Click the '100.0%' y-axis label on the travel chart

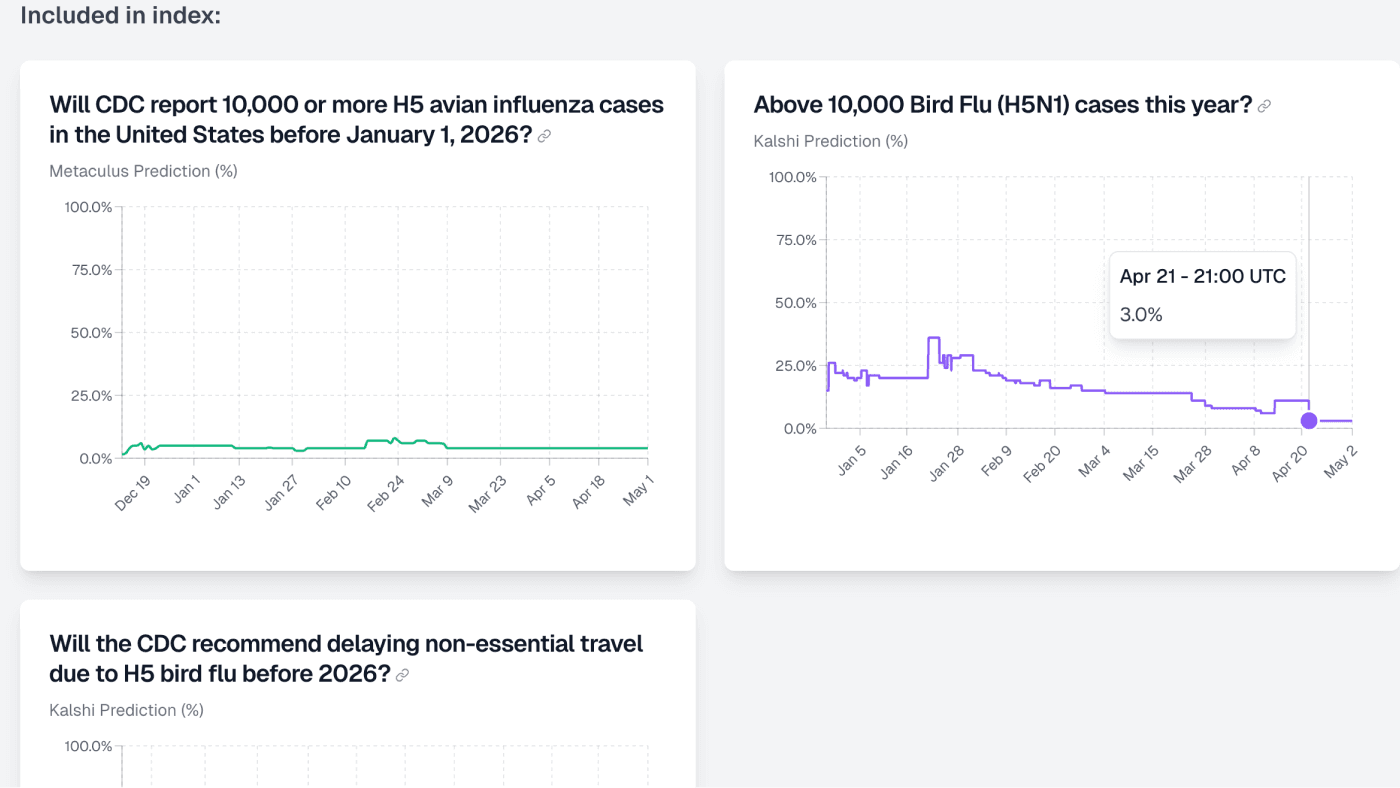(91, 745)
